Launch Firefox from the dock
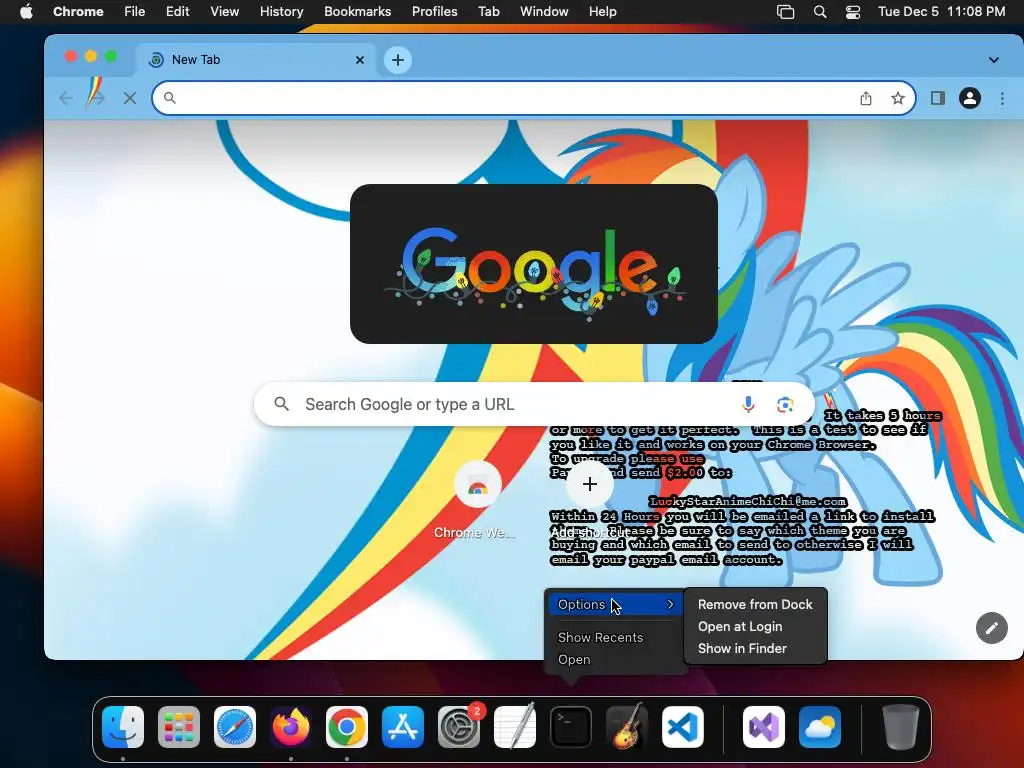 click(x=291, y=727)
